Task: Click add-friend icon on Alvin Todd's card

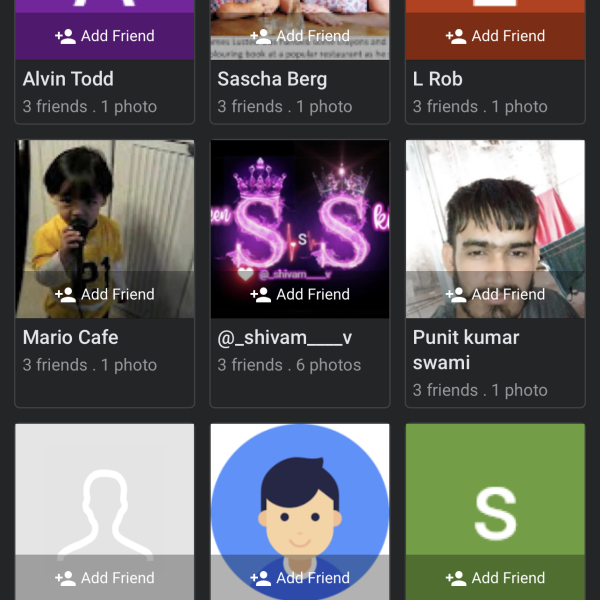Action: pyautogui.click(x=66, y=36)
